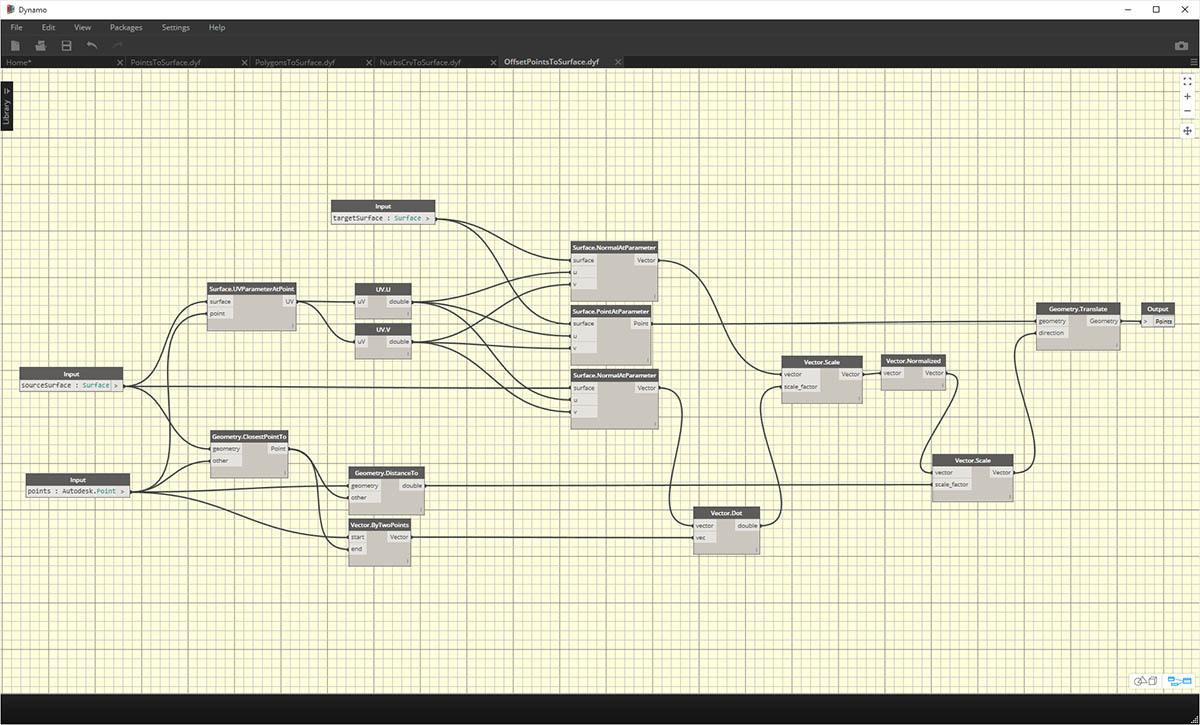Export workspace with the camera icon
Screen dimensions: 1200x725
[1181, 46]
